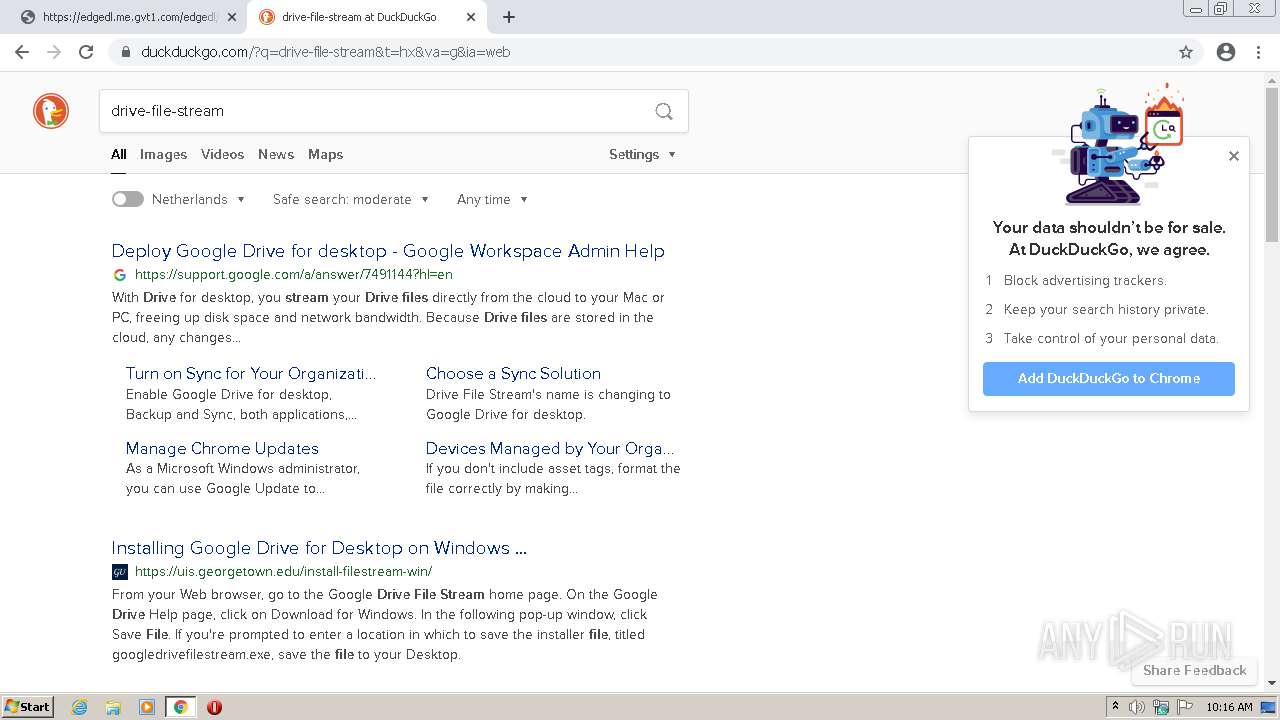This screenshot has width=1280, height=720.
Task: Toggle the Netherlands region switch
Action: pyautogui.click(x=127, y=199)
